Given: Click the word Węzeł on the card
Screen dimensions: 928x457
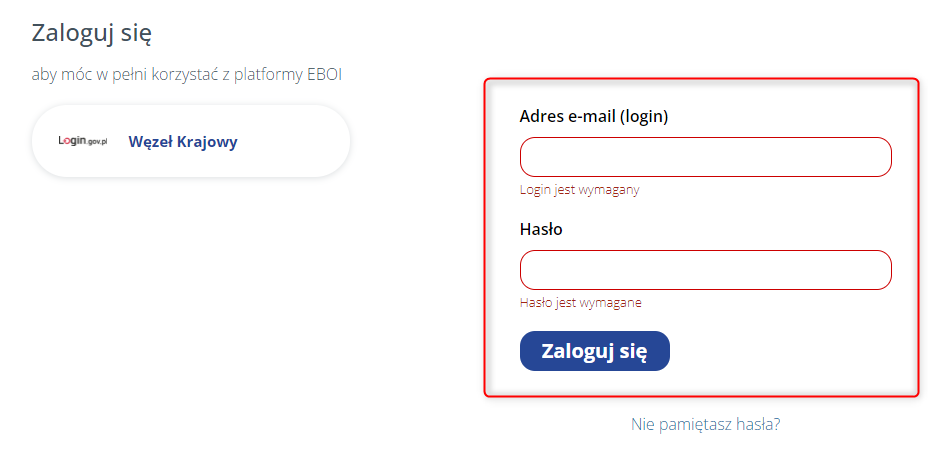Looking at the screenshot, I should pos(151,142).
